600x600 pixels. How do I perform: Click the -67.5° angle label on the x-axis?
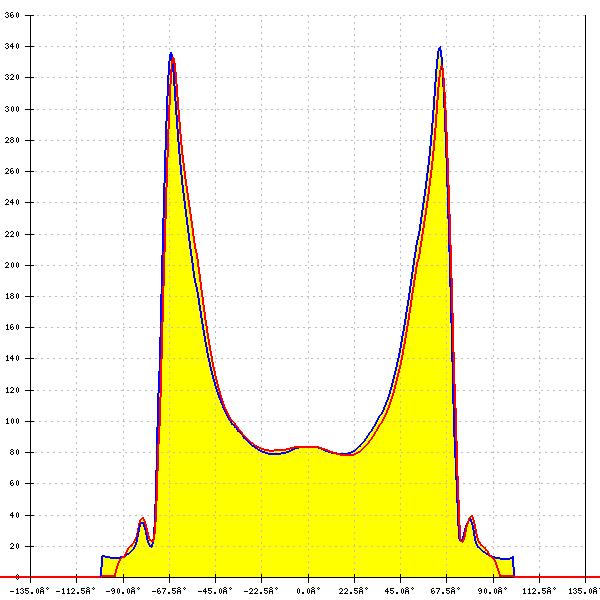[169, 591]
